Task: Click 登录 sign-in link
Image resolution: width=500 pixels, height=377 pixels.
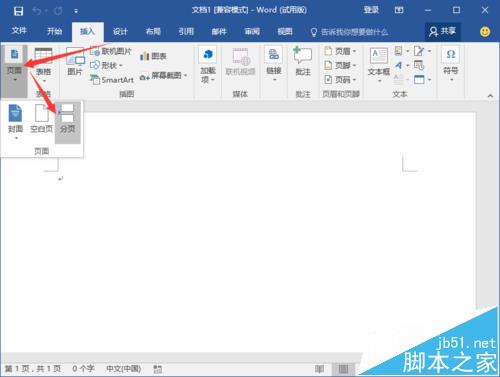Action: 371,10
